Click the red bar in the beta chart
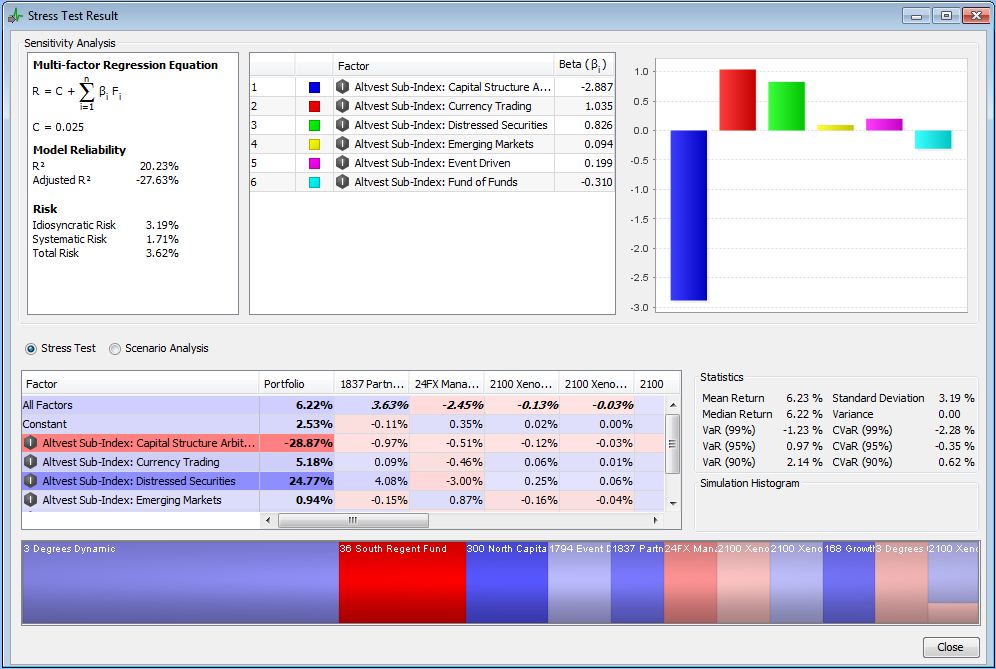The width and height of the screenshot is (996, 669). (737, 100)
